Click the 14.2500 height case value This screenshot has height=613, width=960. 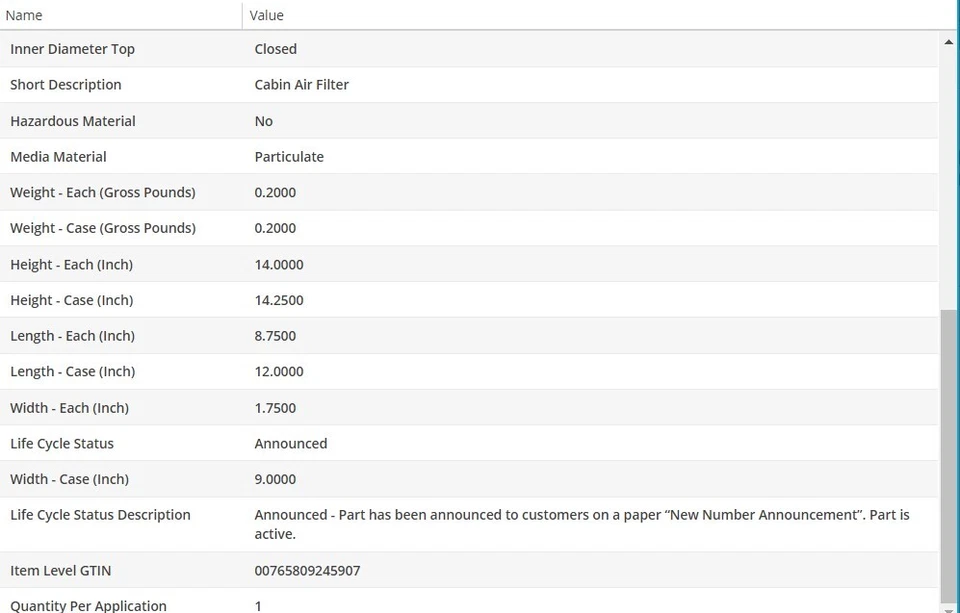[x=279, y=300]
